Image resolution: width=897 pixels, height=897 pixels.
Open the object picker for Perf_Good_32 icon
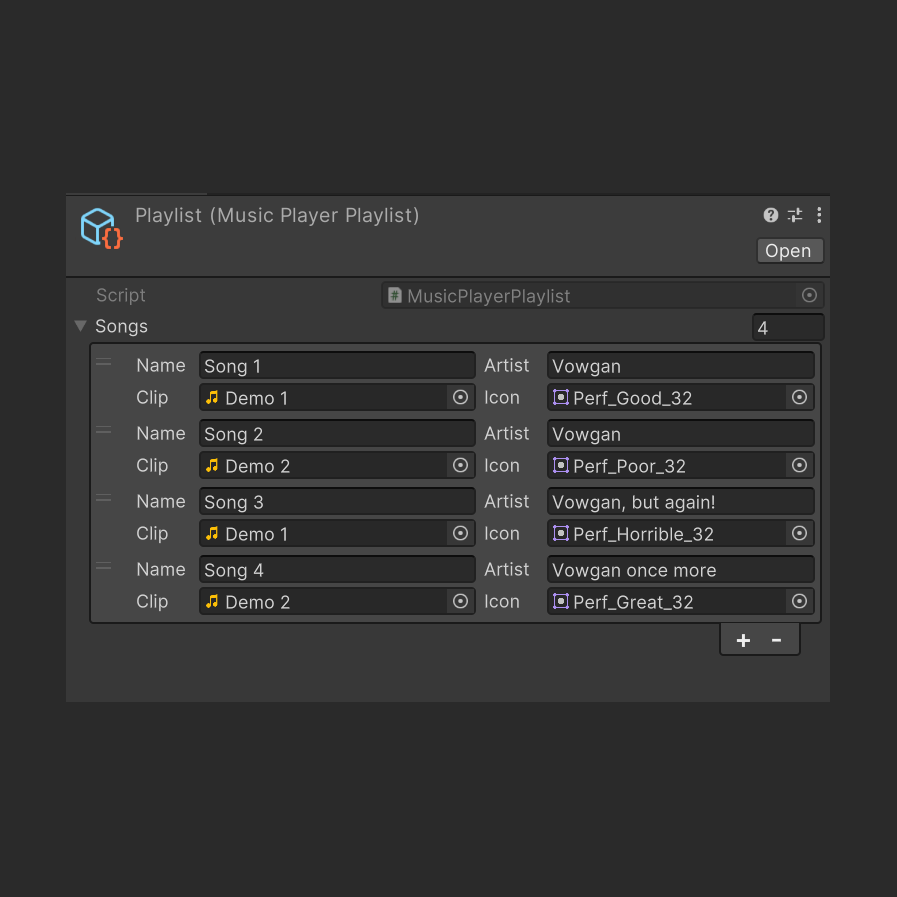(799, 397)
